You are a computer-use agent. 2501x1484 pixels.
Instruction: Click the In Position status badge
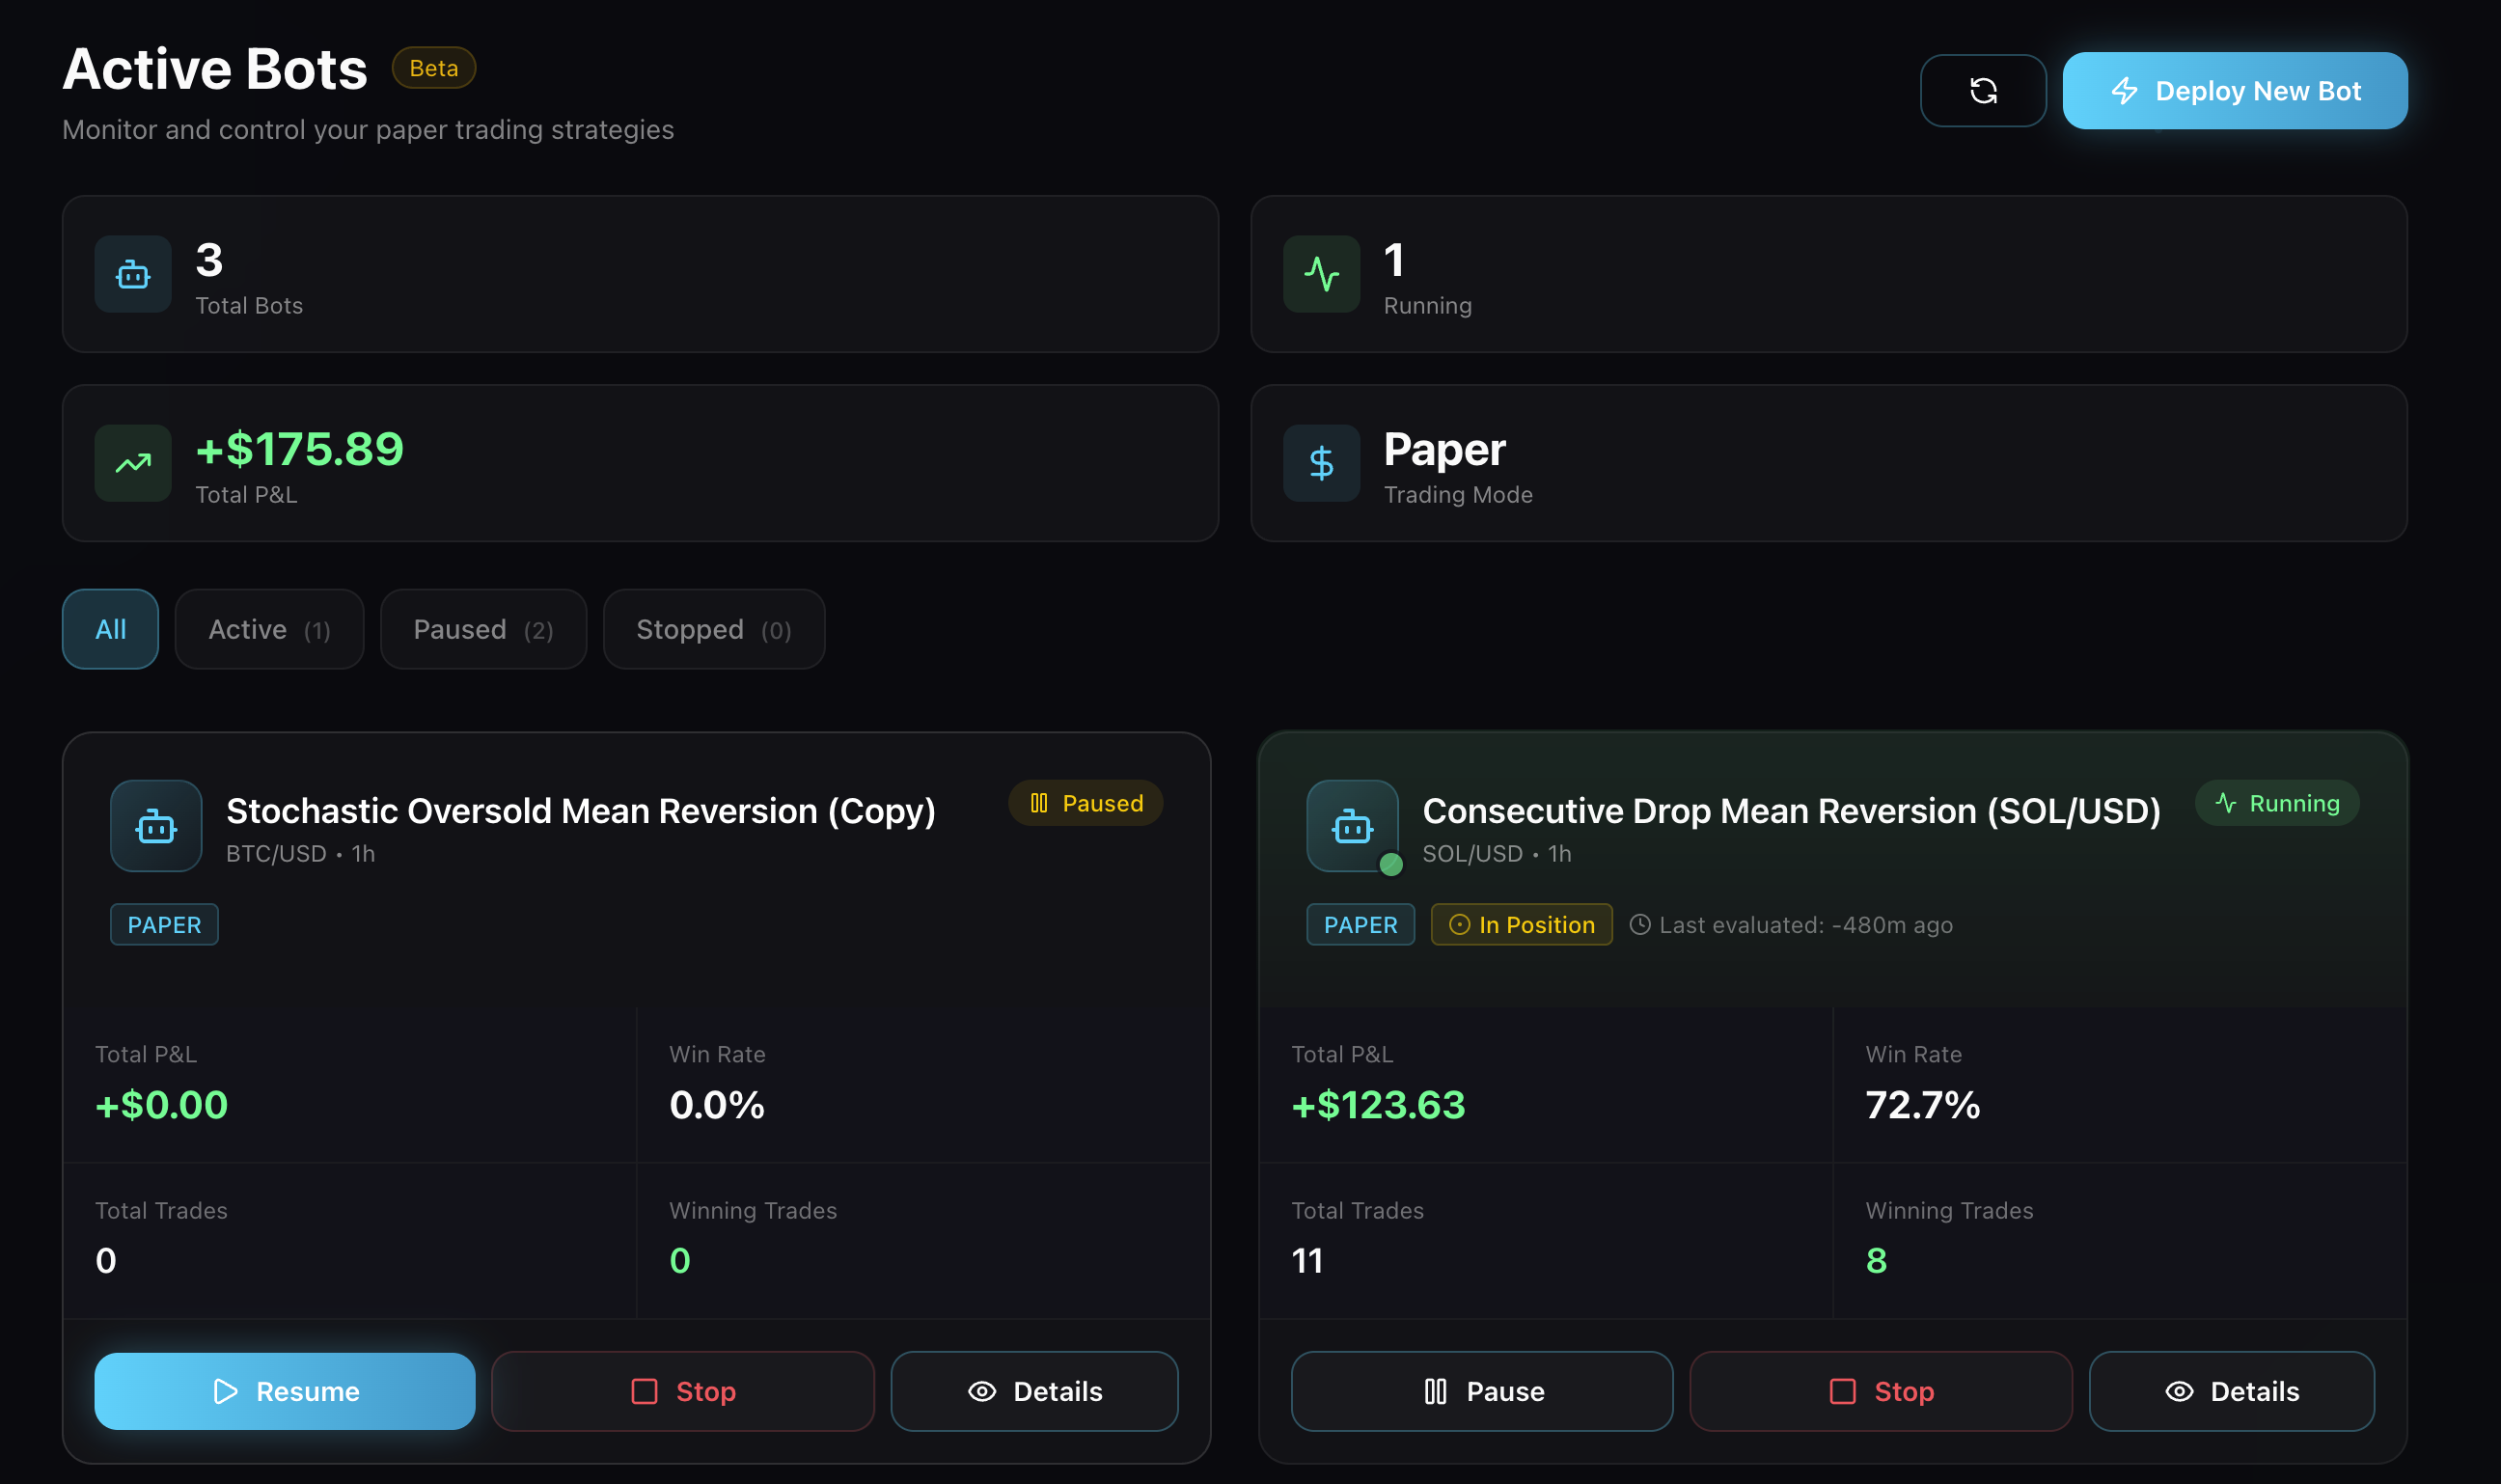(x=1521, y=925)
